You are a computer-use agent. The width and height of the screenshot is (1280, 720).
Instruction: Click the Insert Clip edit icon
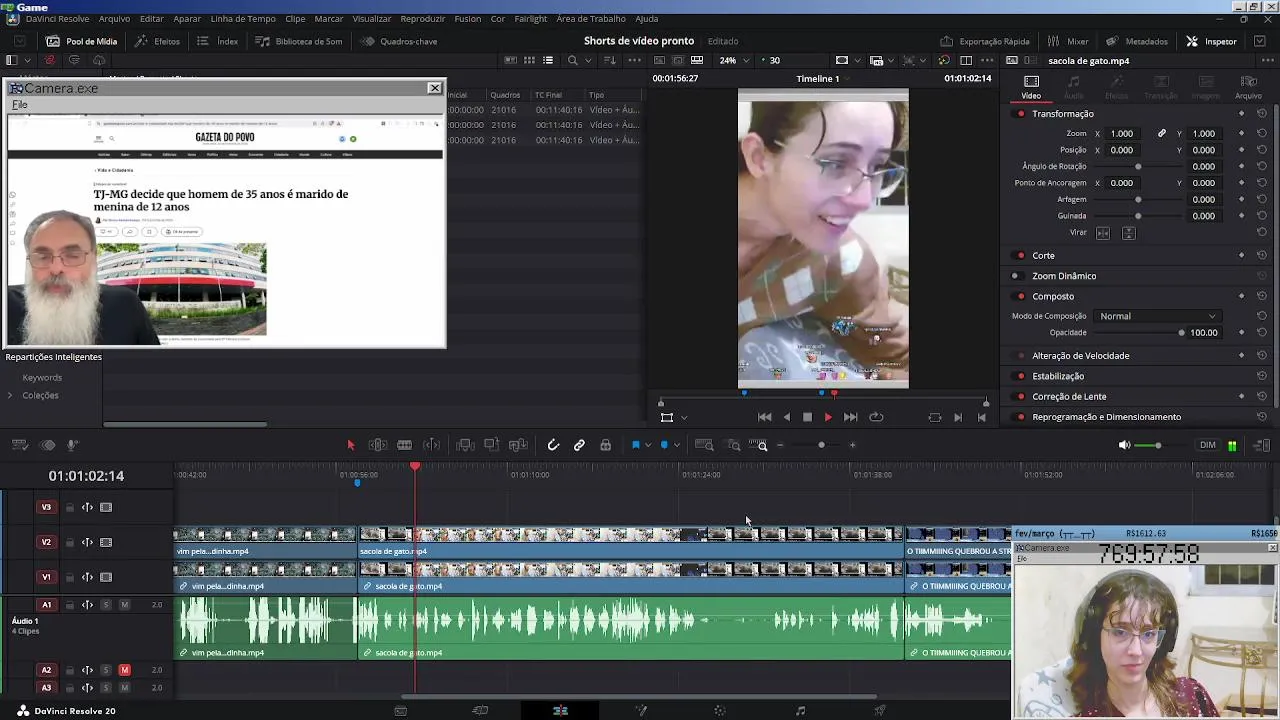[x=465, y=445]
